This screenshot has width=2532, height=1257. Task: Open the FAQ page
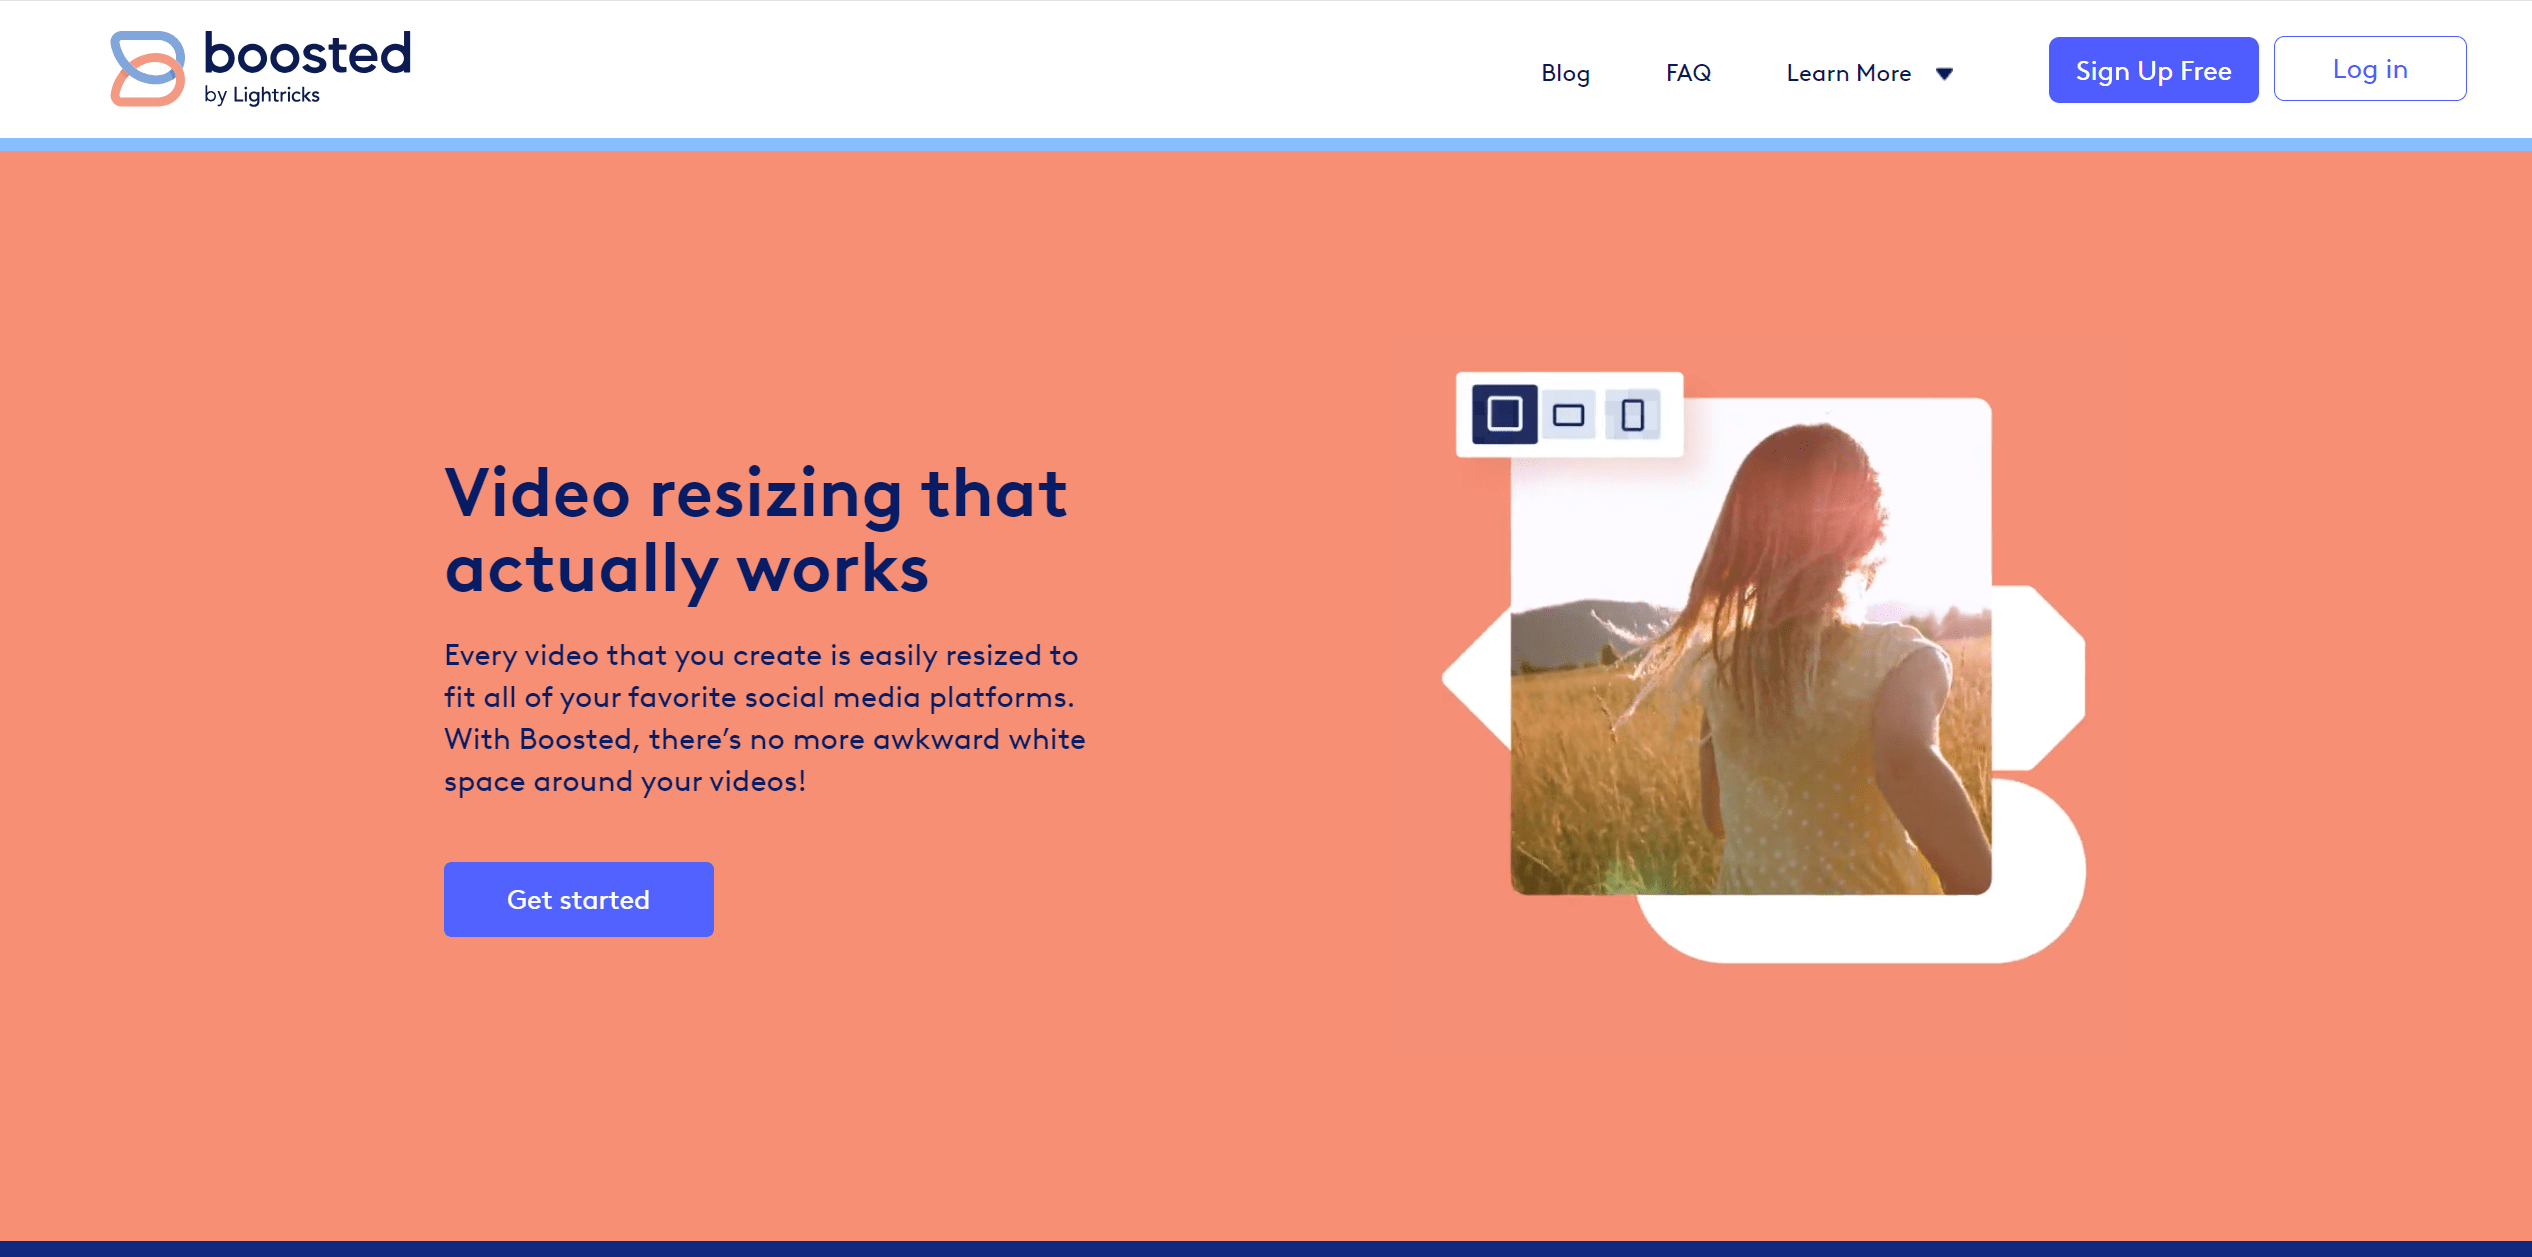(1688, 73)
